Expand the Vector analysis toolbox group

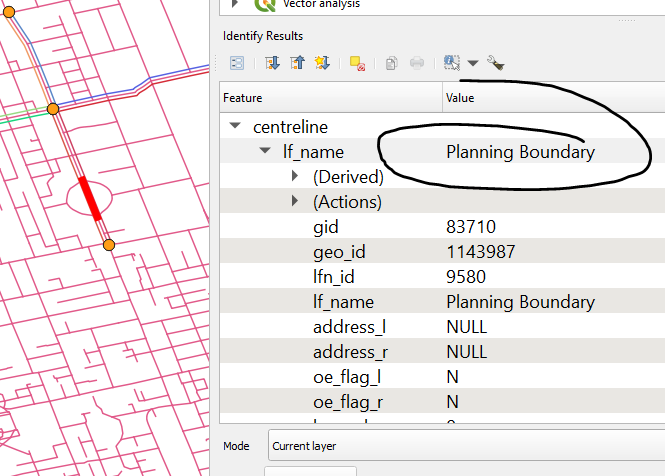[235, 4]
